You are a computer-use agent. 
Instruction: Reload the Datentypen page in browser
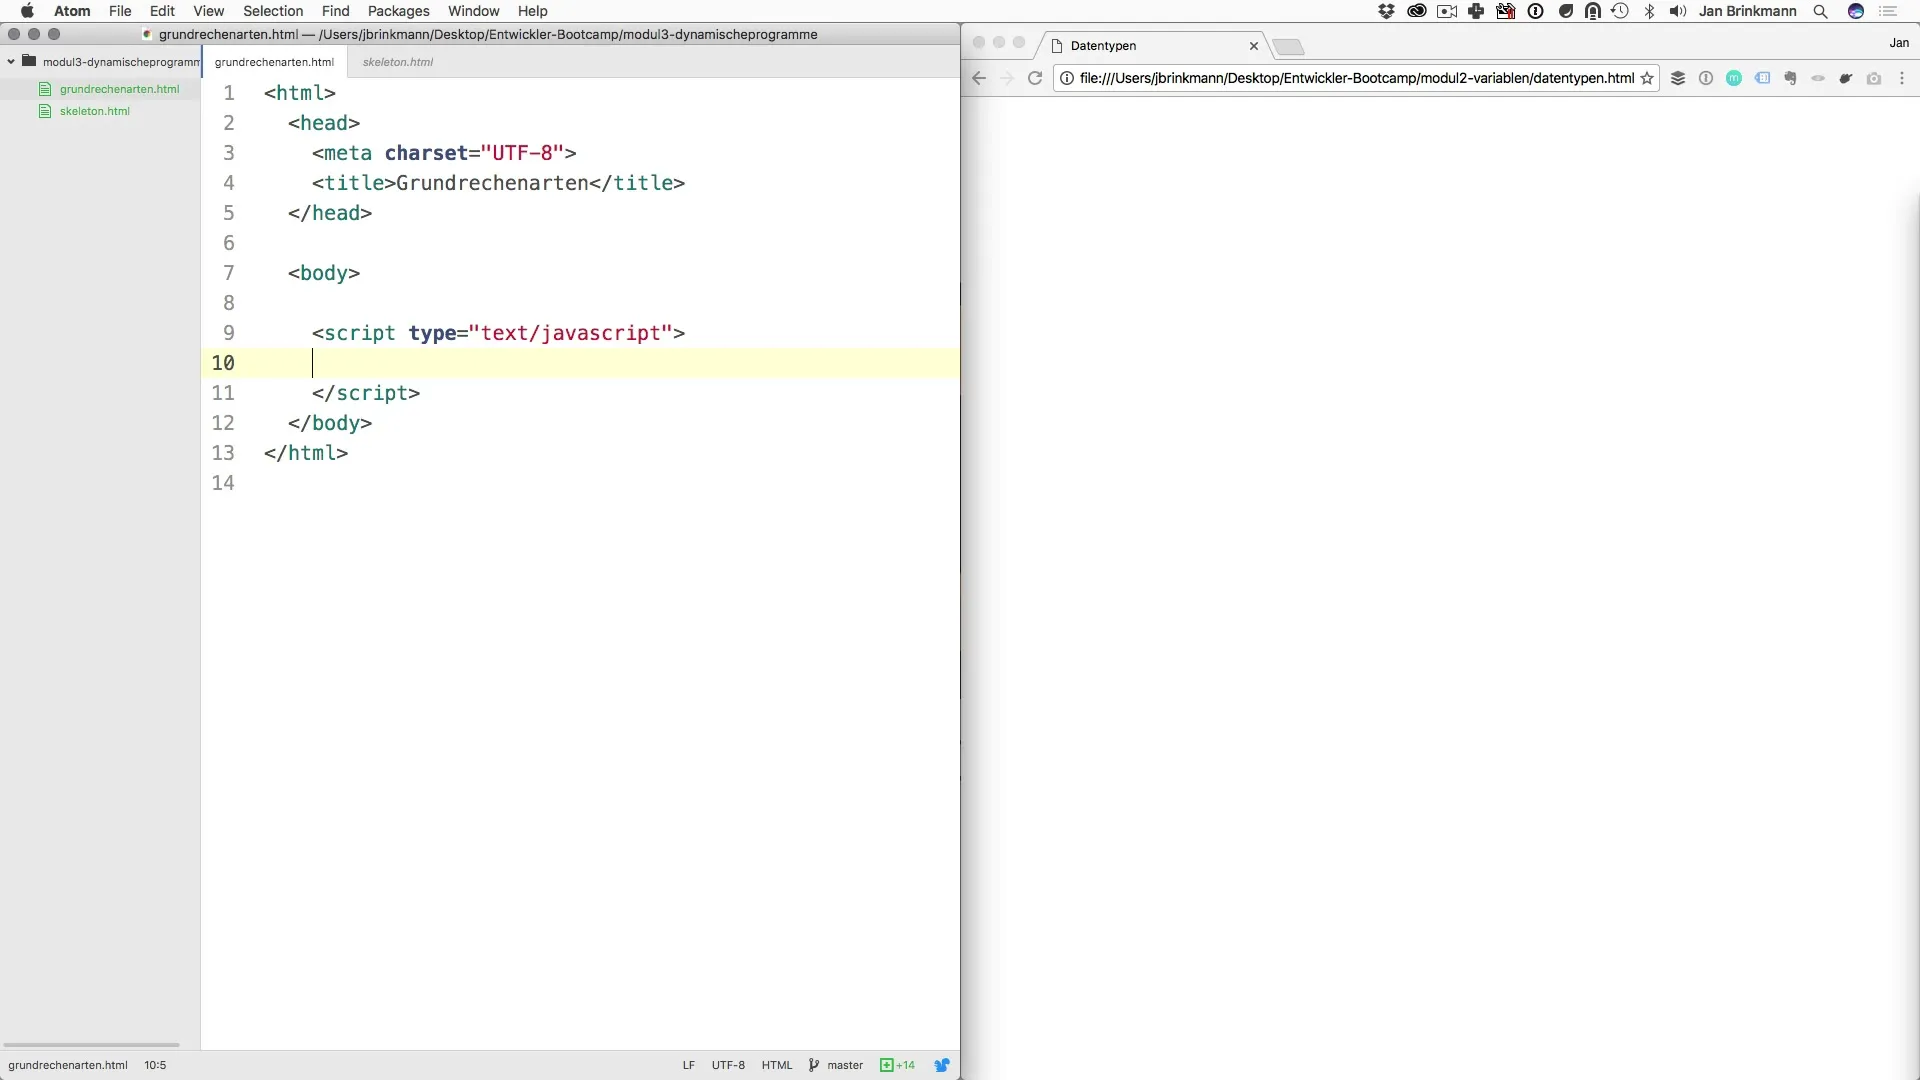point(1035,78)
